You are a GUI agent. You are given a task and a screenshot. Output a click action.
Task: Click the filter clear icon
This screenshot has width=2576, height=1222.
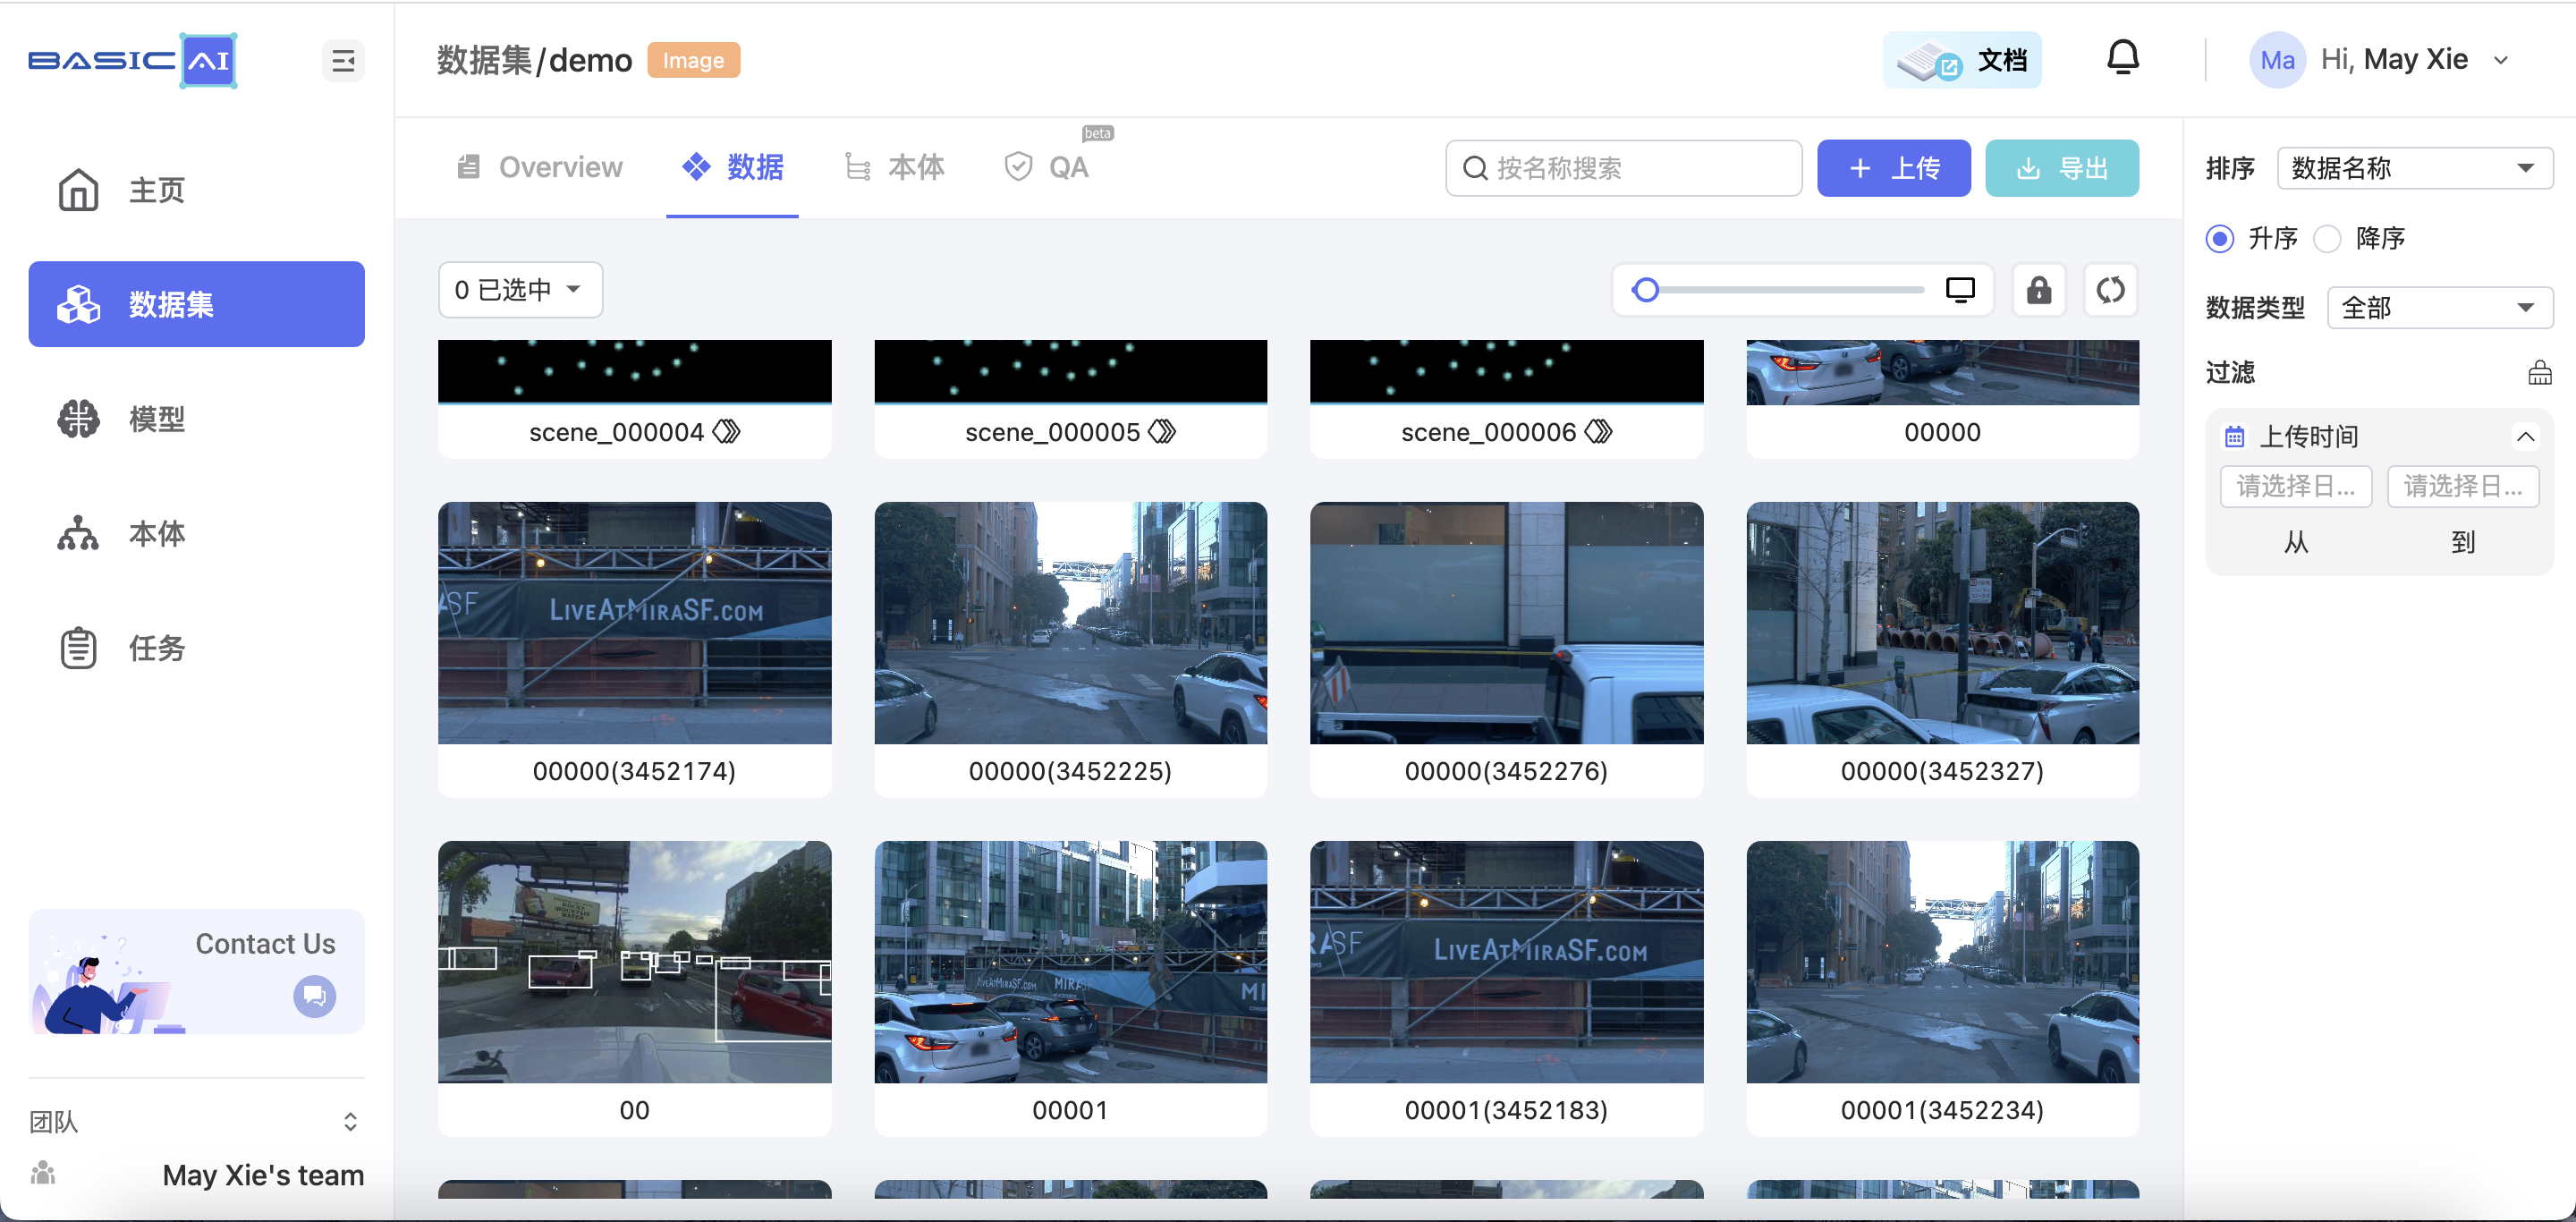click(x=2539, y=373)
